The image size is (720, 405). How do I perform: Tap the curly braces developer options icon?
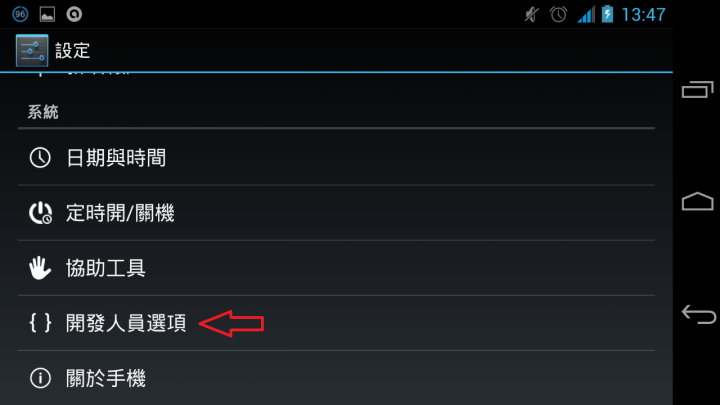pos(40,323)
